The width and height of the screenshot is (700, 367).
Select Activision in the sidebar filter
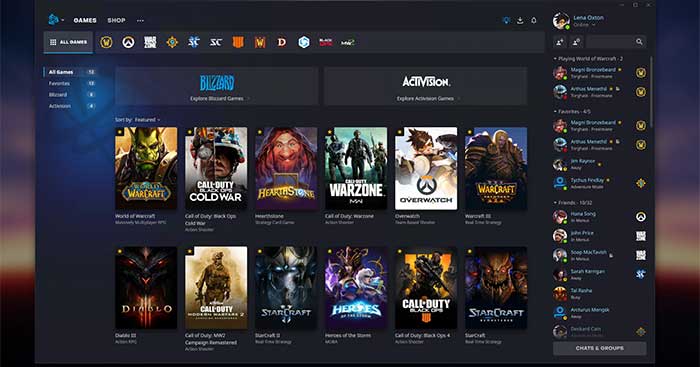click(x=71, y=106)
